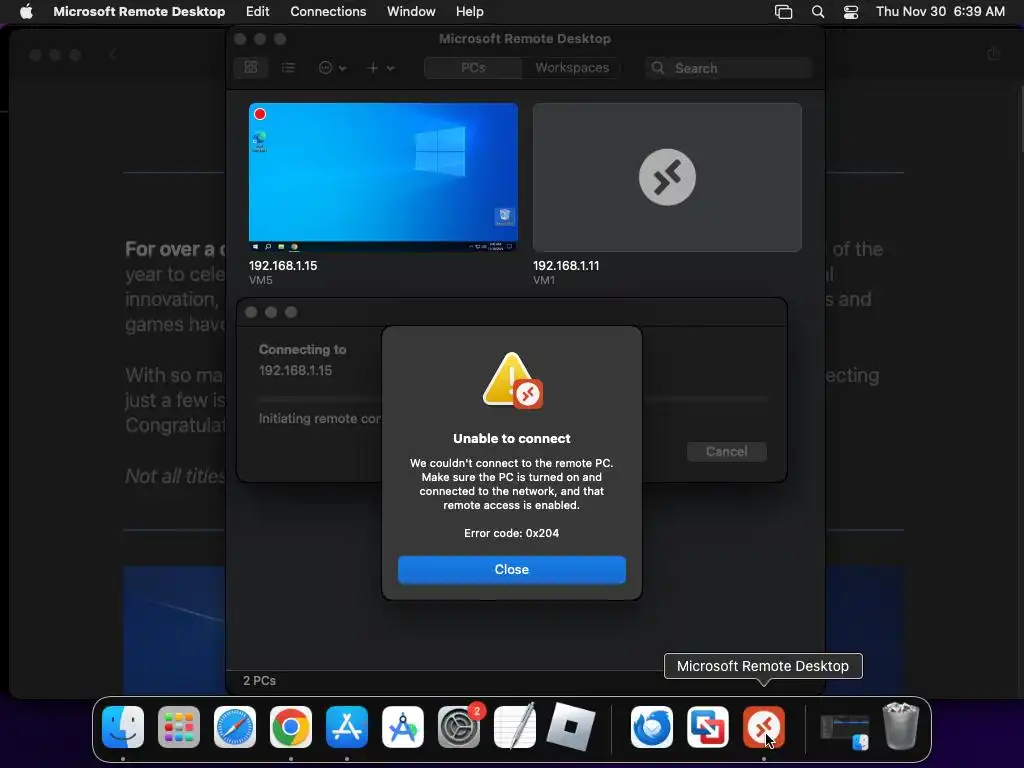This screenshot has height=768, width=1024.
Task: Open Launchpad from the Dock
Action: coord(179,727)
